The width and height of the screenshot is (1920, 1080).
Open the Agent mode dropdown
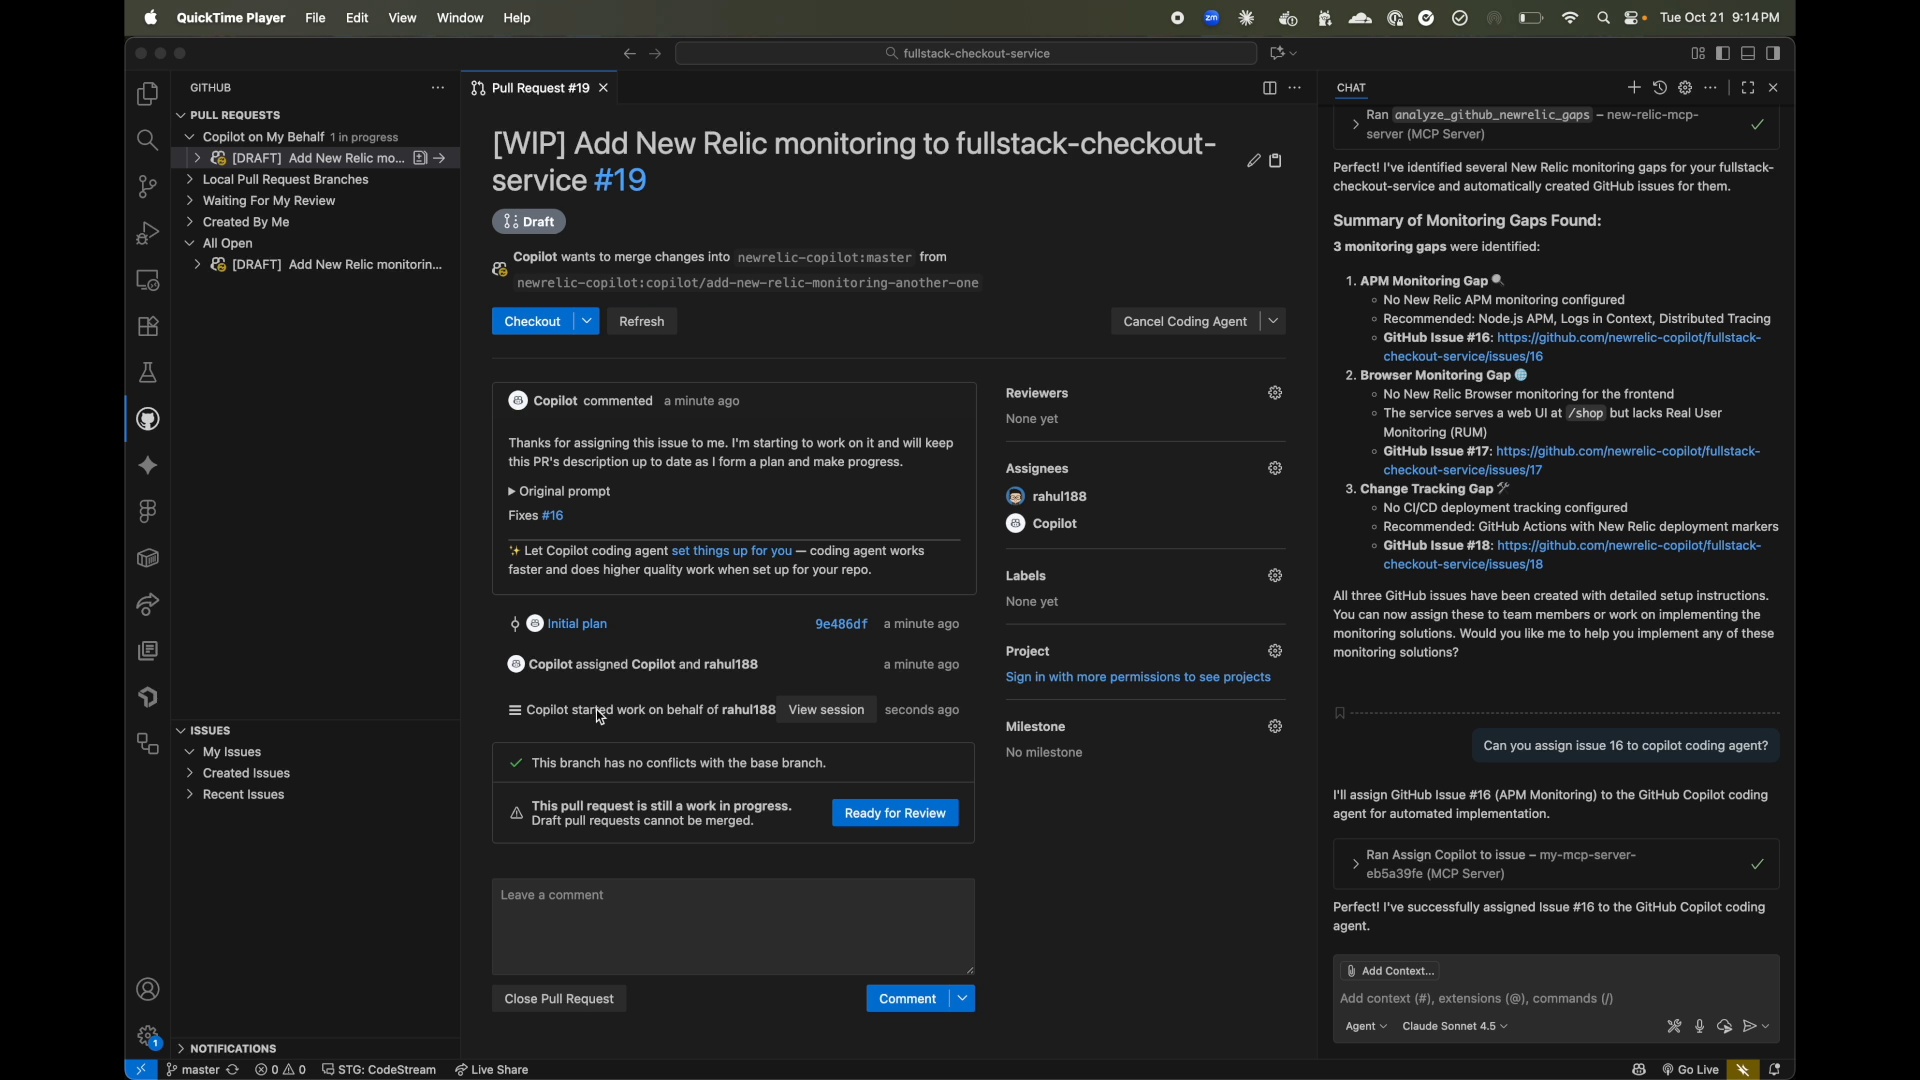click(1366, 1028)
